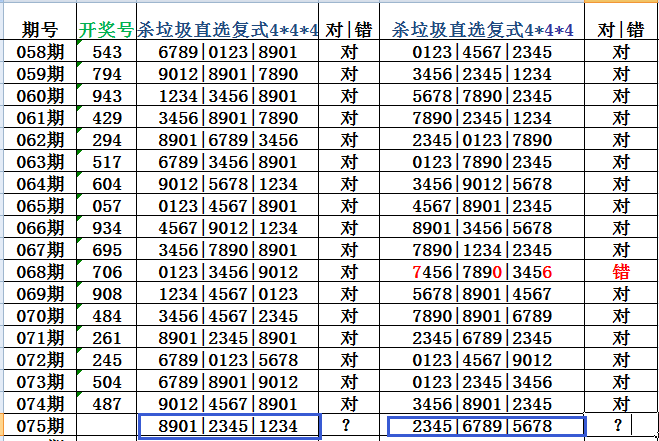Select cell 0123|4567|8901 in row 065期
Viewport: 659px width, 441px height.
tap(227, 205)
